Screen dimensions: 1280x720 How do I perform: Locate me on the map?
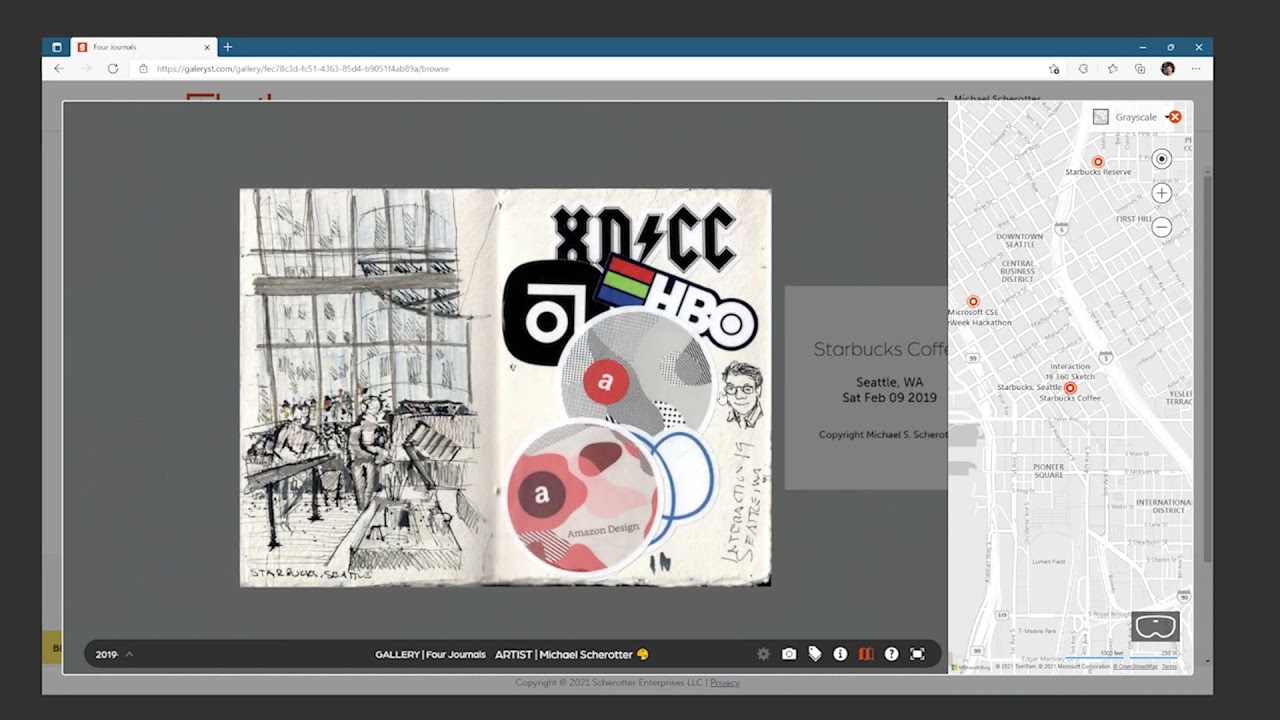point(1161,159)
